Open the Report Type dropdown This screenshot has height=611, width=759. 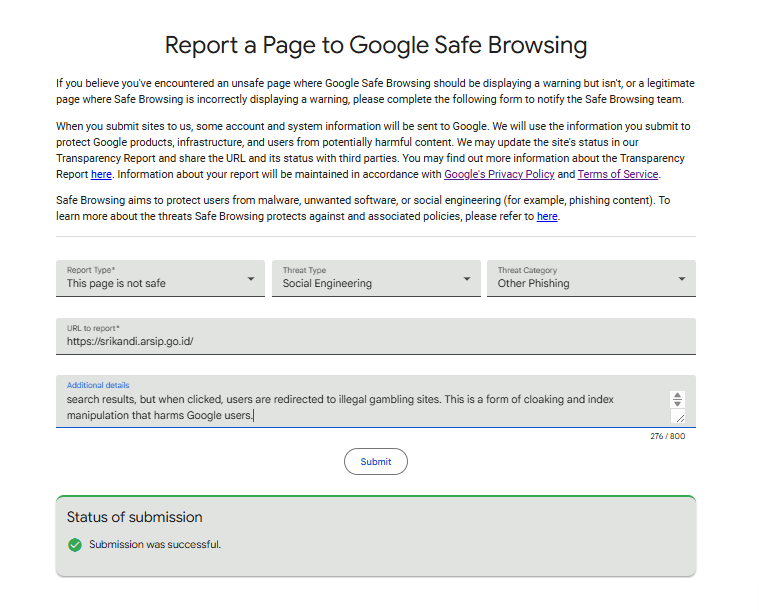(160, 278)
